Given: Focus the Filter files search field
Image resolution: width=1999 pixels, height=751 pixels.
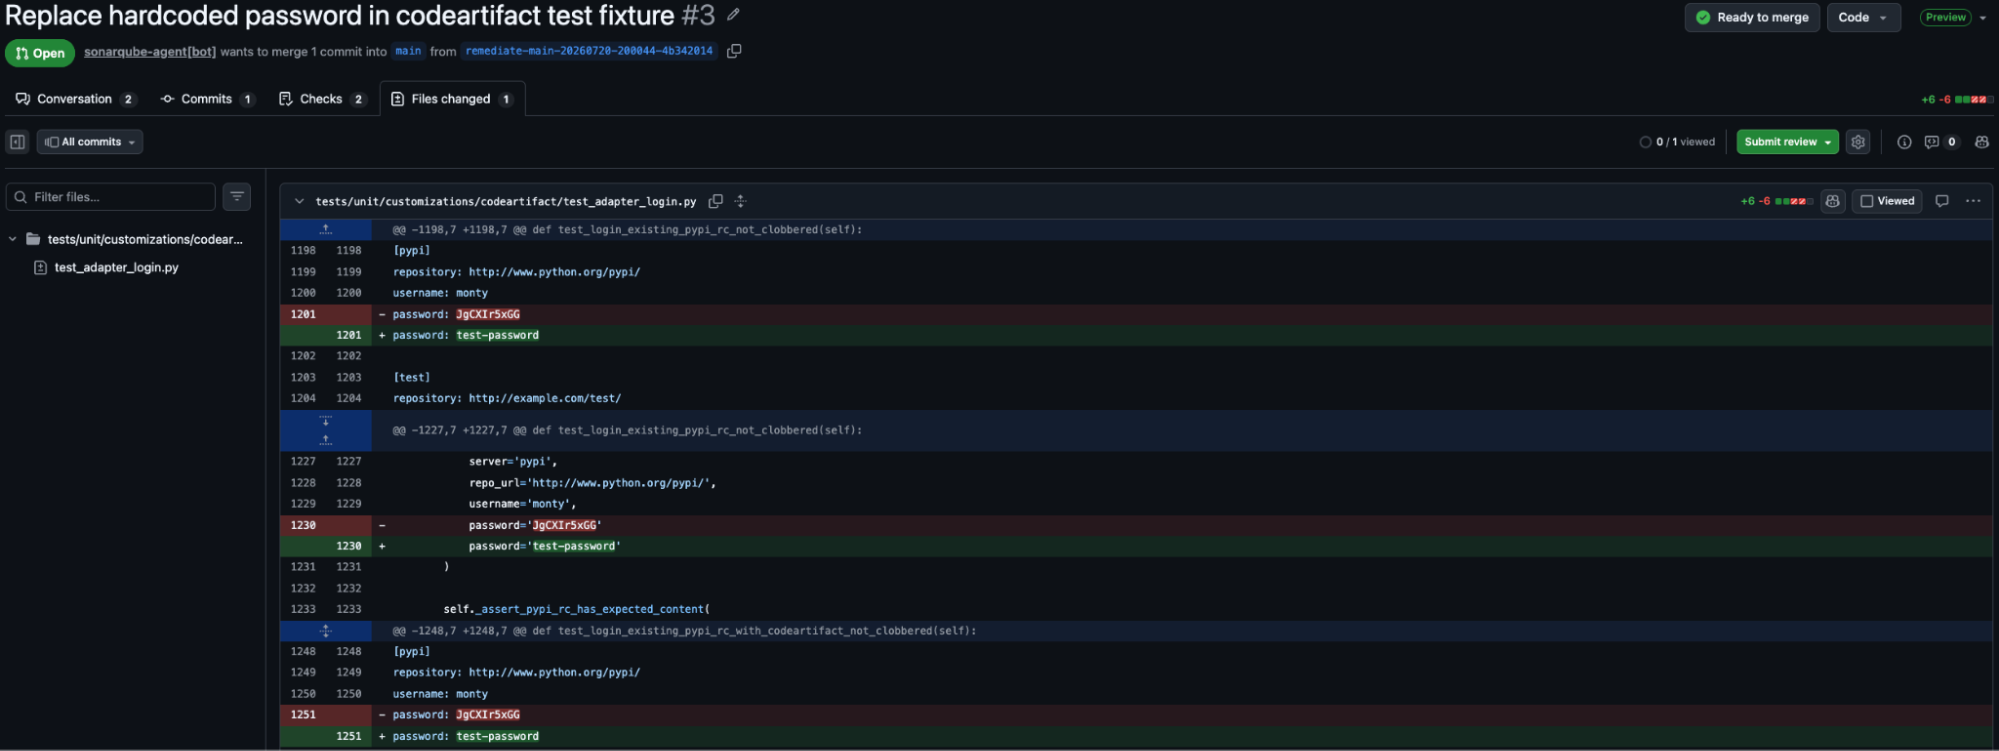Looking at the screenshot, I should click(x=111, y=197).
